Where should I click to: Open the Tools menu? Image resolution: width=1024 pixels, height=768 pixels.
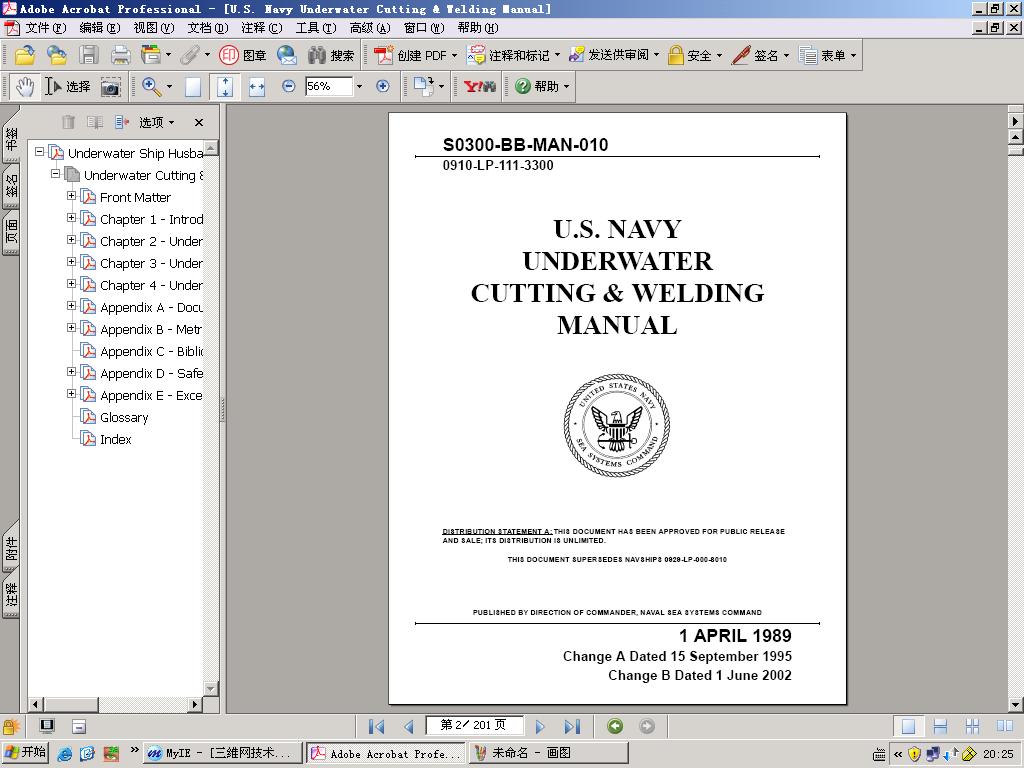[316, 28]
